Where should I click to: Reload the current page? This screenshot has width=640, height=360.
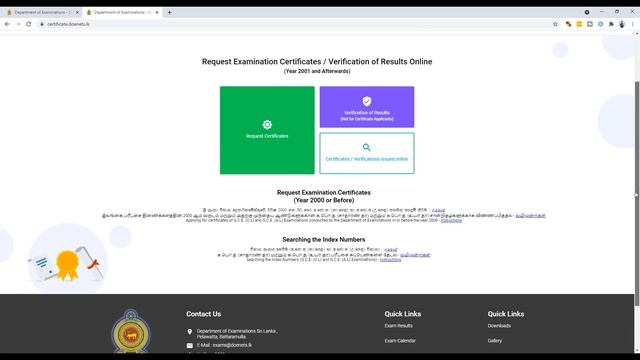(x=29, y=24)
